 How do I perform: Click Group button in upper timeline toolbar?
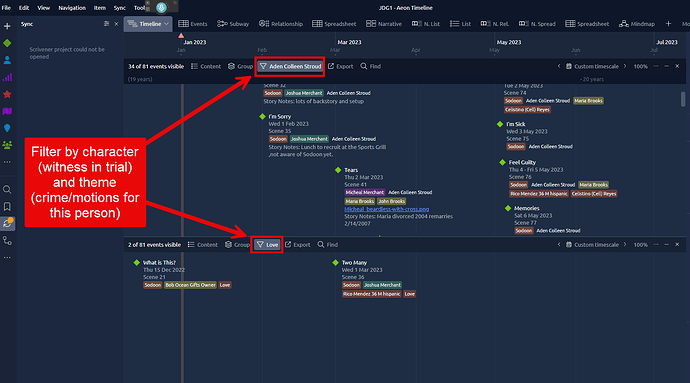coord(240,66)
